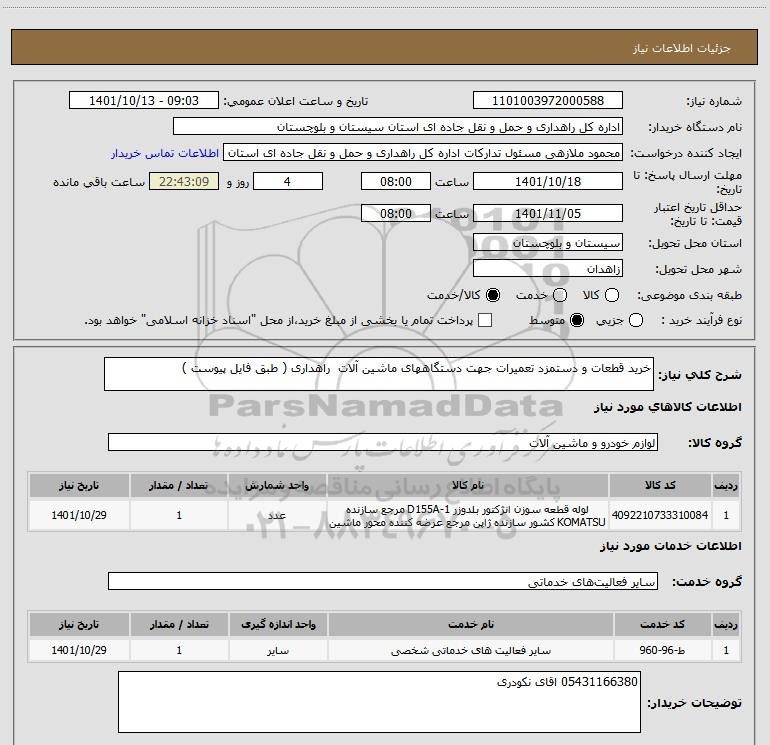The image size is (770, 745).
Task: Click goods table need date 1401/10/29
Action: (x=79, y=515)
